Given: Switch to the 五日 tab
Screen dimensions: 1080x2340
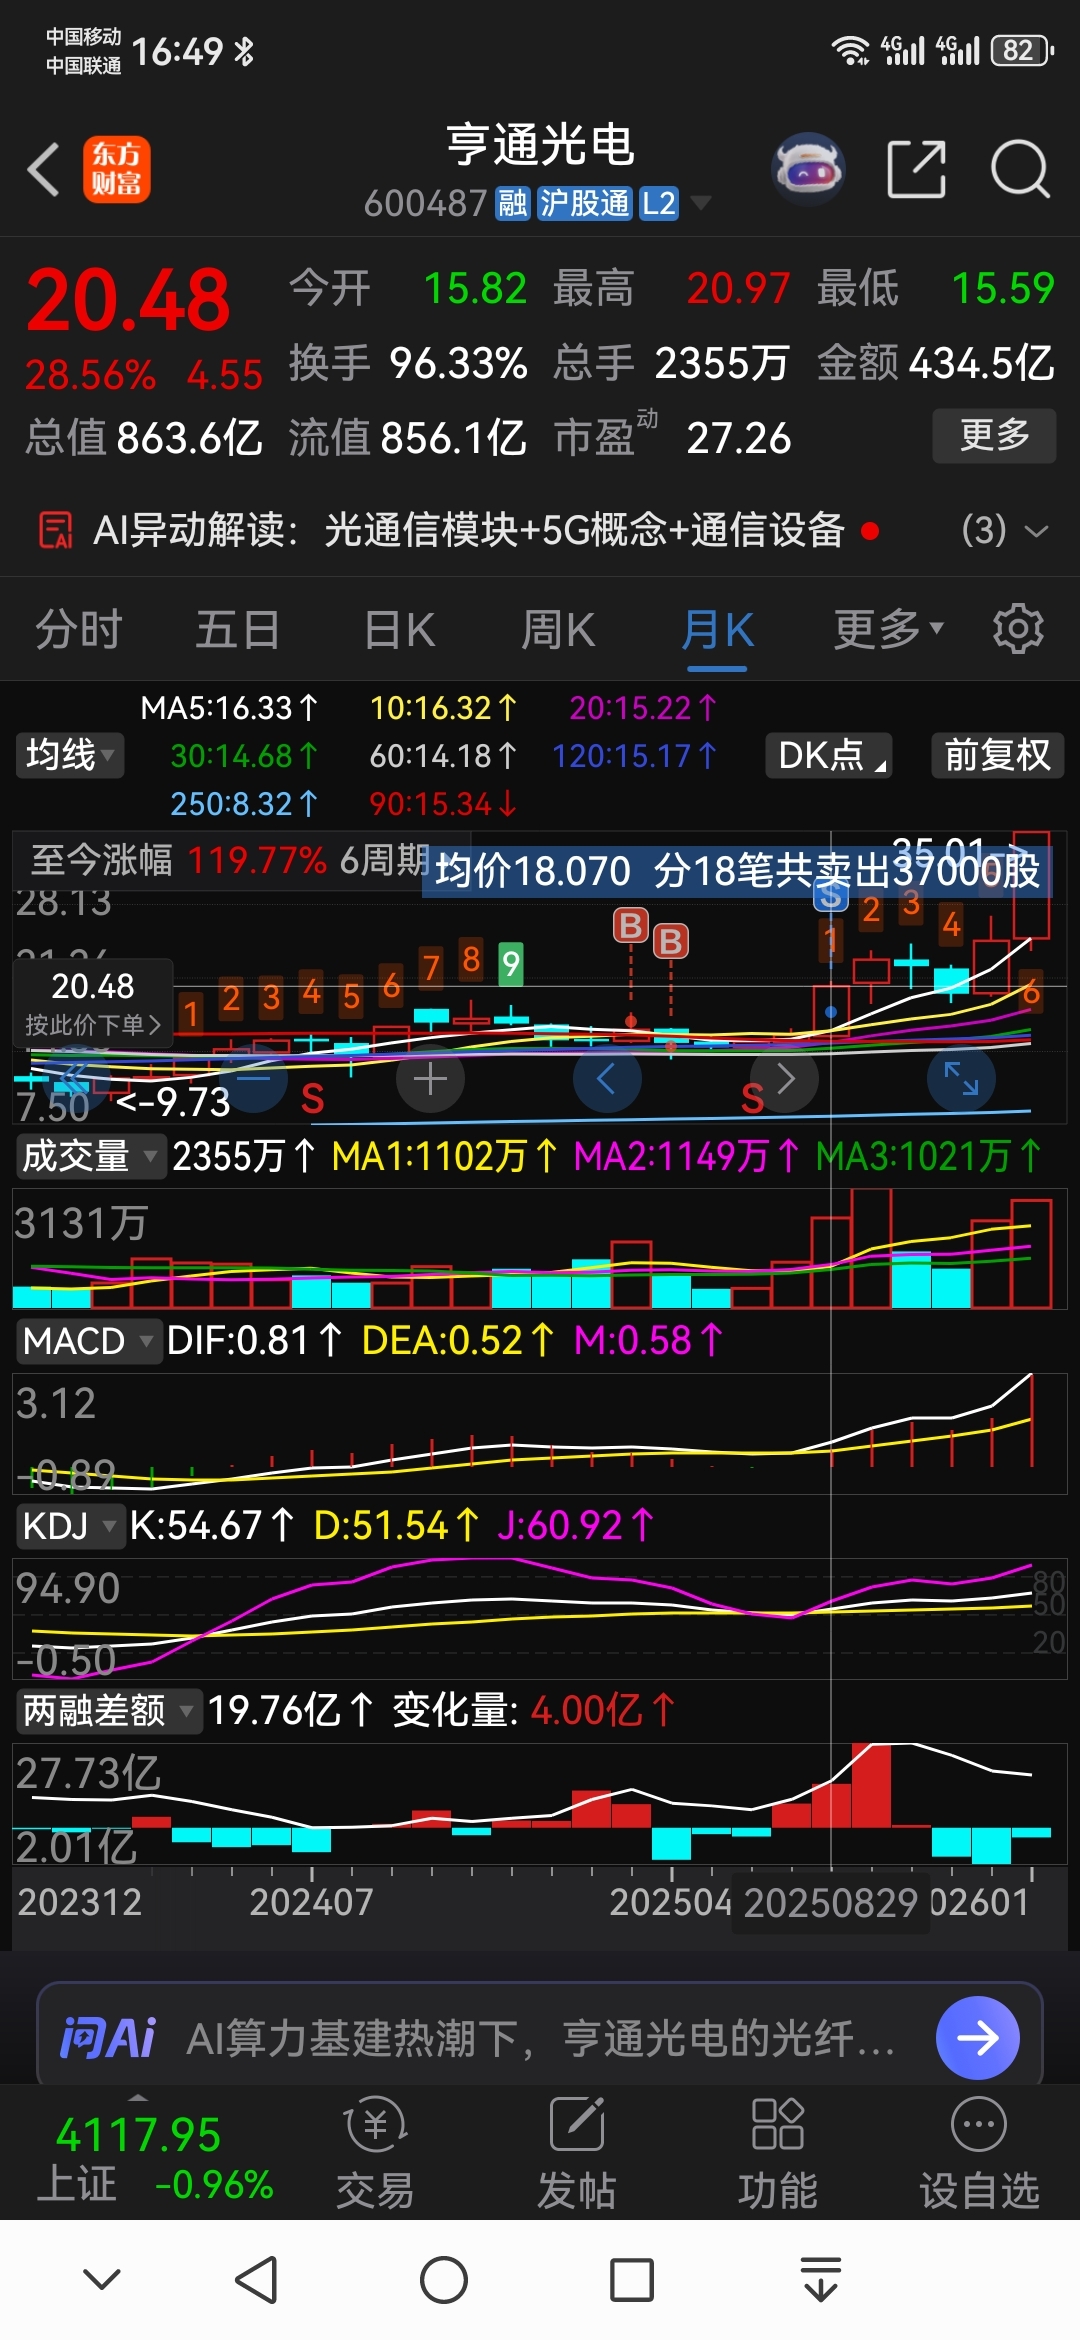Looking at the screenshot, I should pos(237,630).
